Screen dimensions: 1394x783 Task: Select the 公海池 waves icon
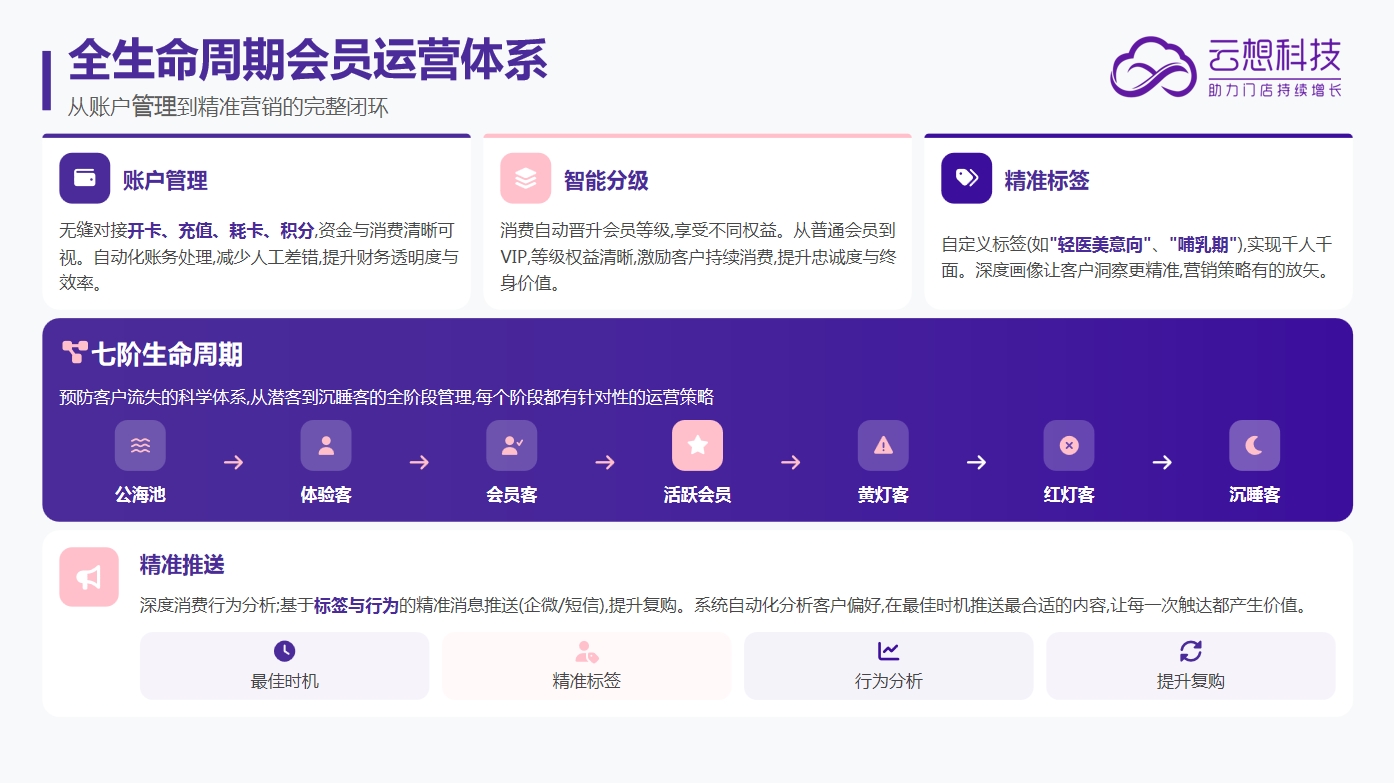[x=140, y=446]
